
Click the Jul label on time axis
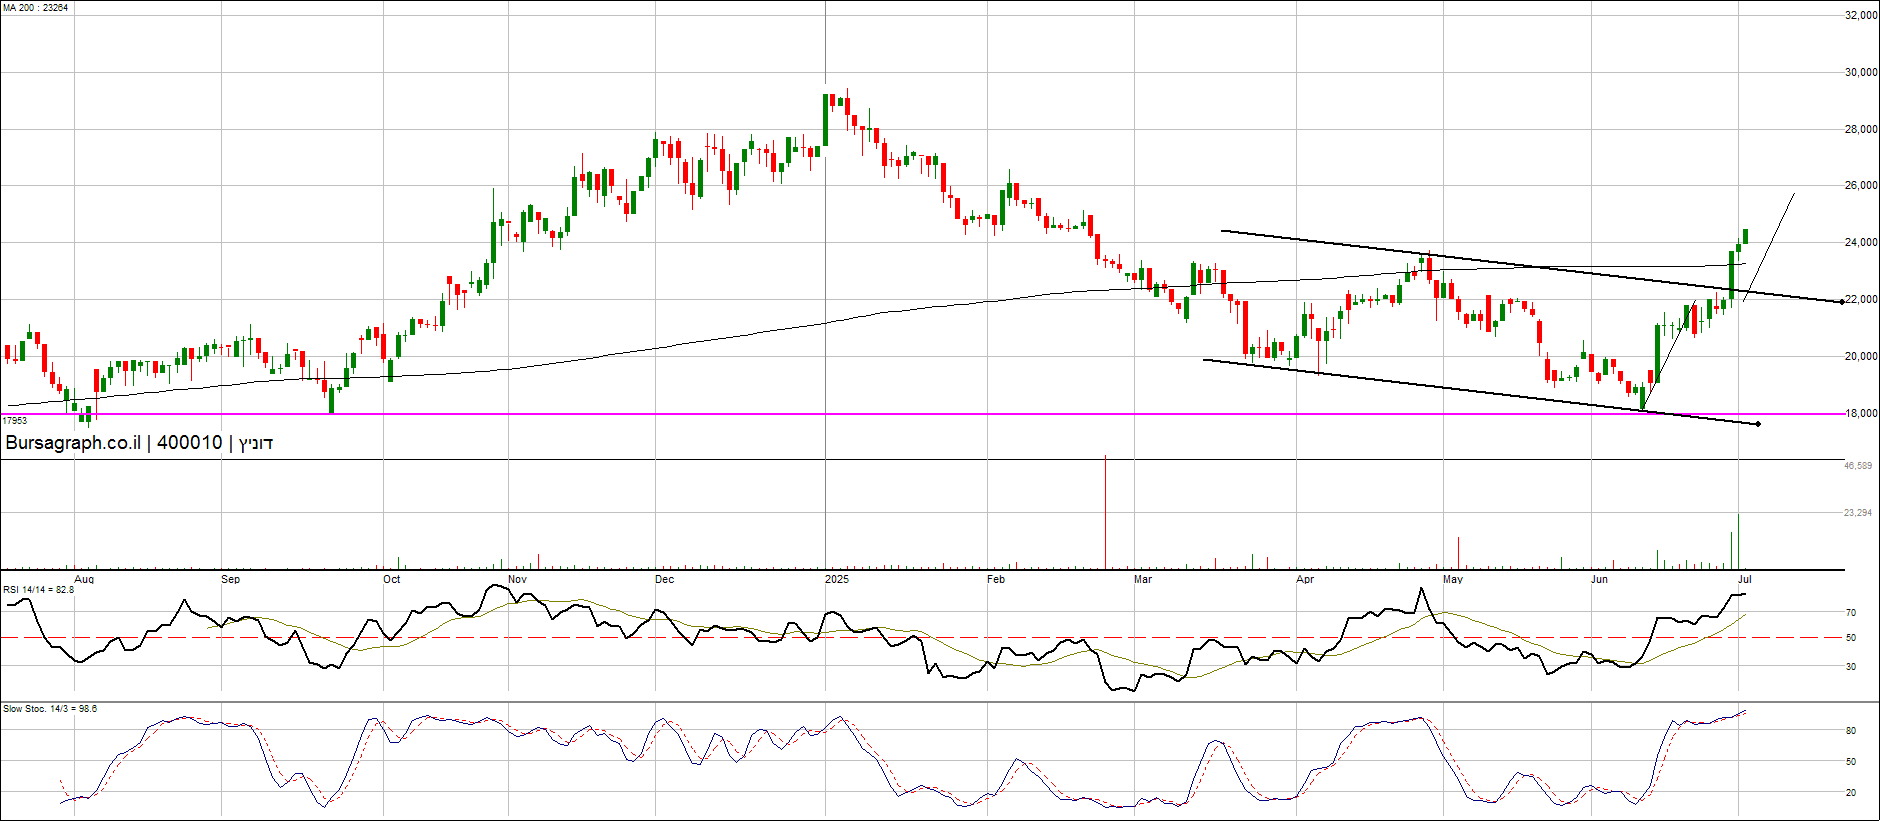pos(1744,580)
